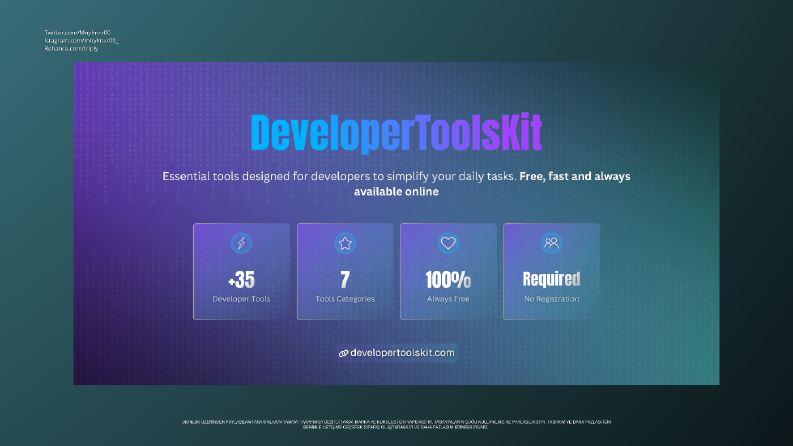Viewport: 793px width, 446px height.
Task: Click the lightning bolt icon above +35
Action: (241, 243)
